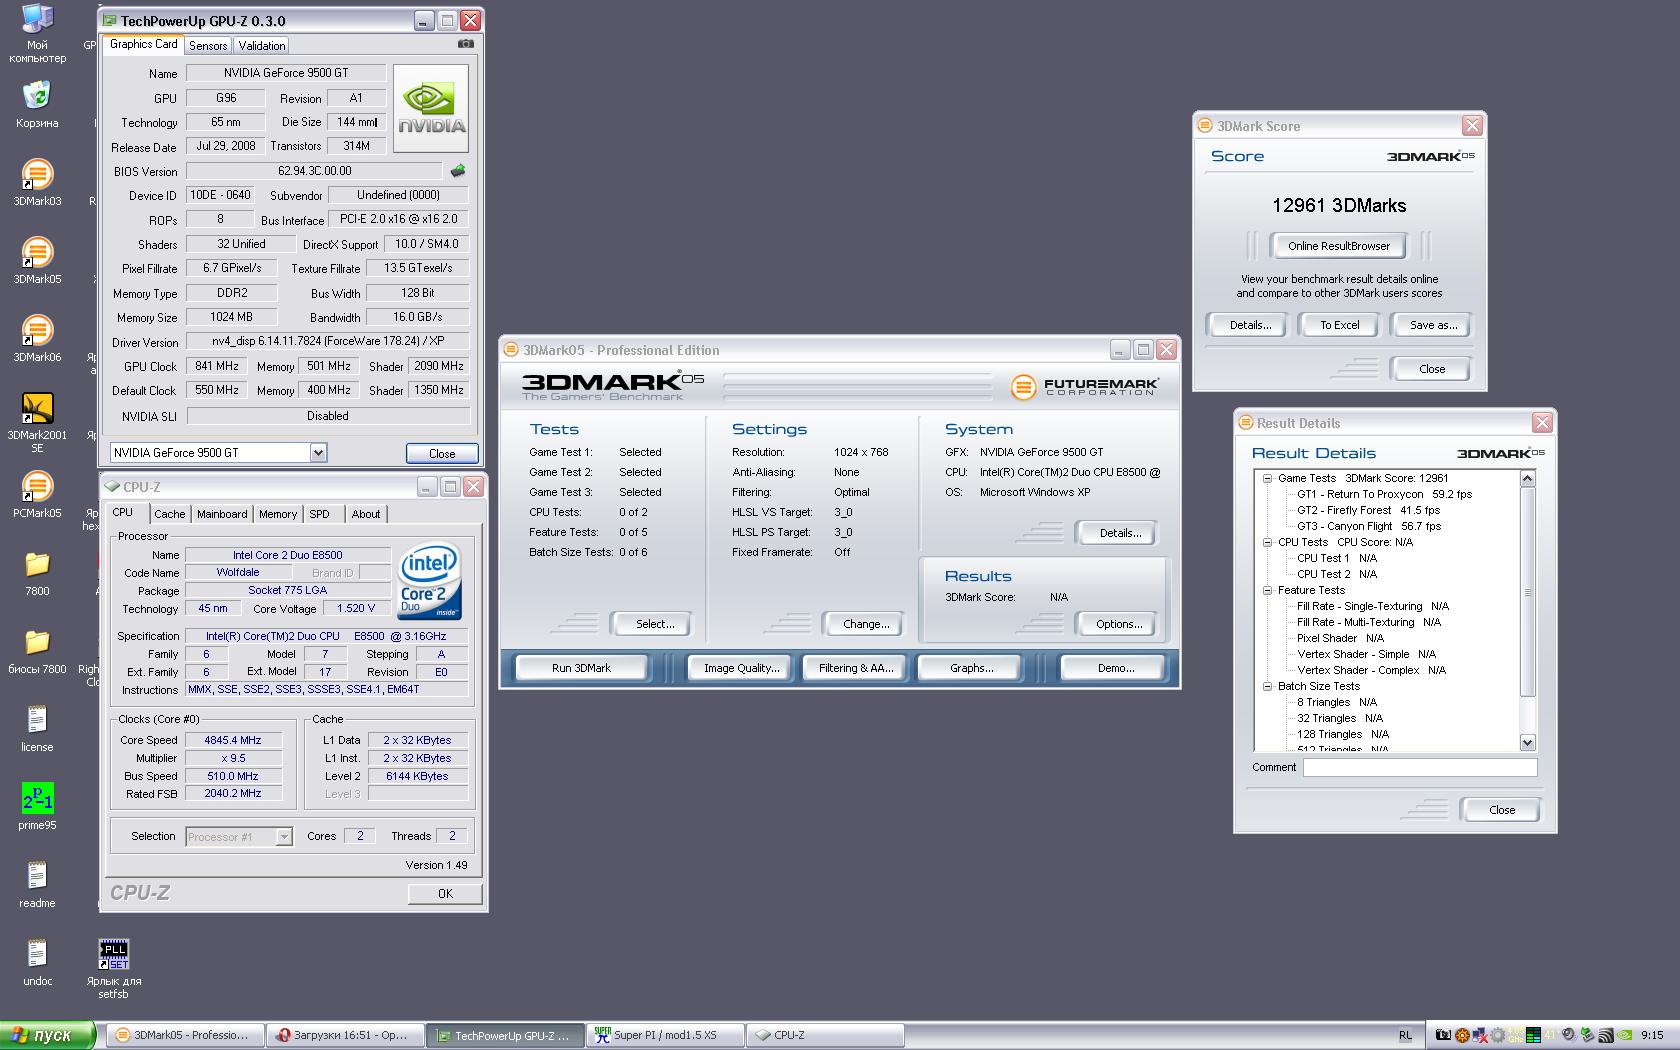Open the Мой компьютер desktop icon
This screenshot has width=1680, height=1050.
(x=37, y=18)
